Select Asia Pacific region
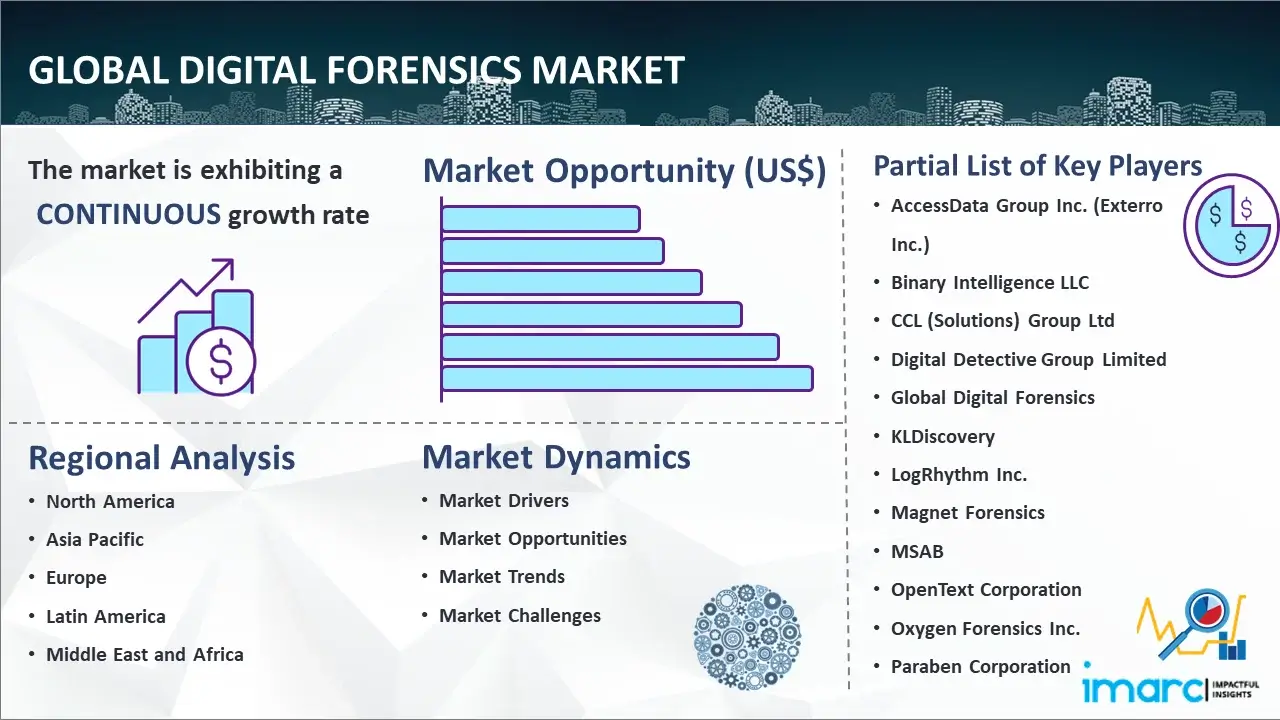This screenshot has height=720, width=1280. (95, 540)
